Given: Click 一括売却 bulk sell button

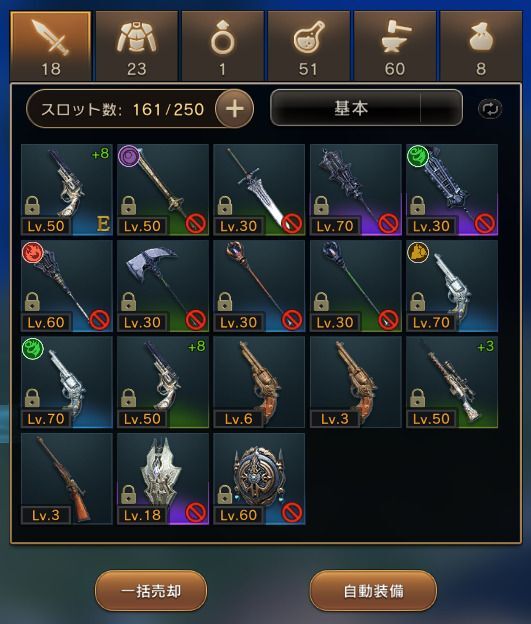Looking at the screenshot, I should tap(151, 591).
